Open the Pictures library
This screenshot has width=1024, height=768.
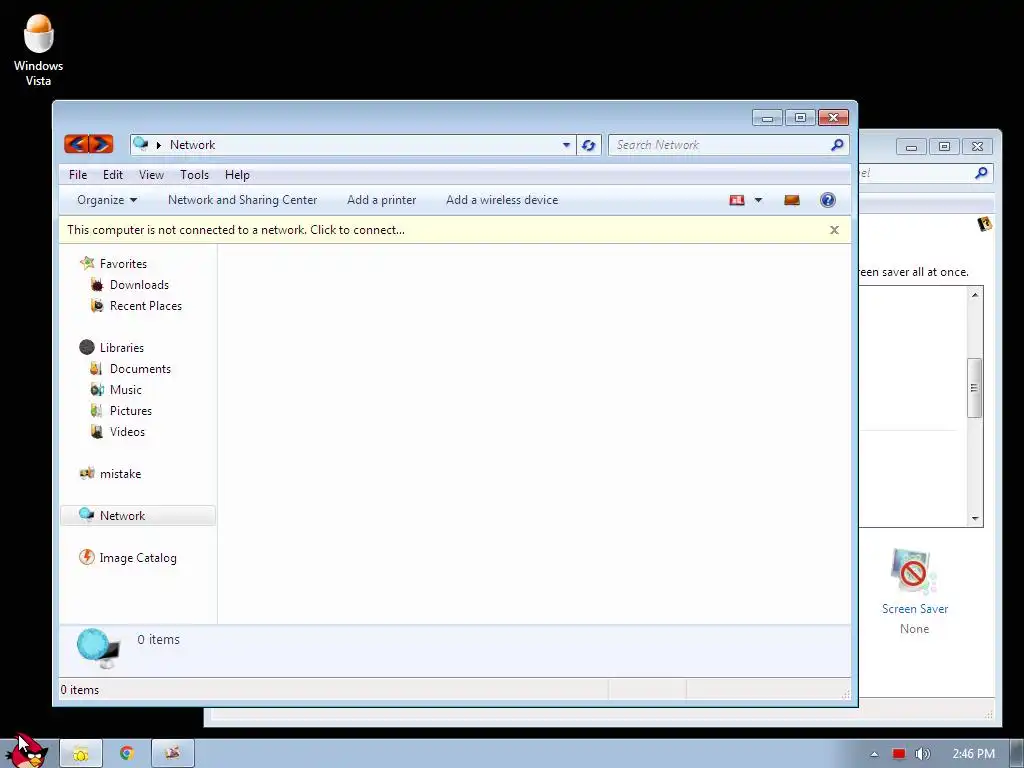coord(131,411)
